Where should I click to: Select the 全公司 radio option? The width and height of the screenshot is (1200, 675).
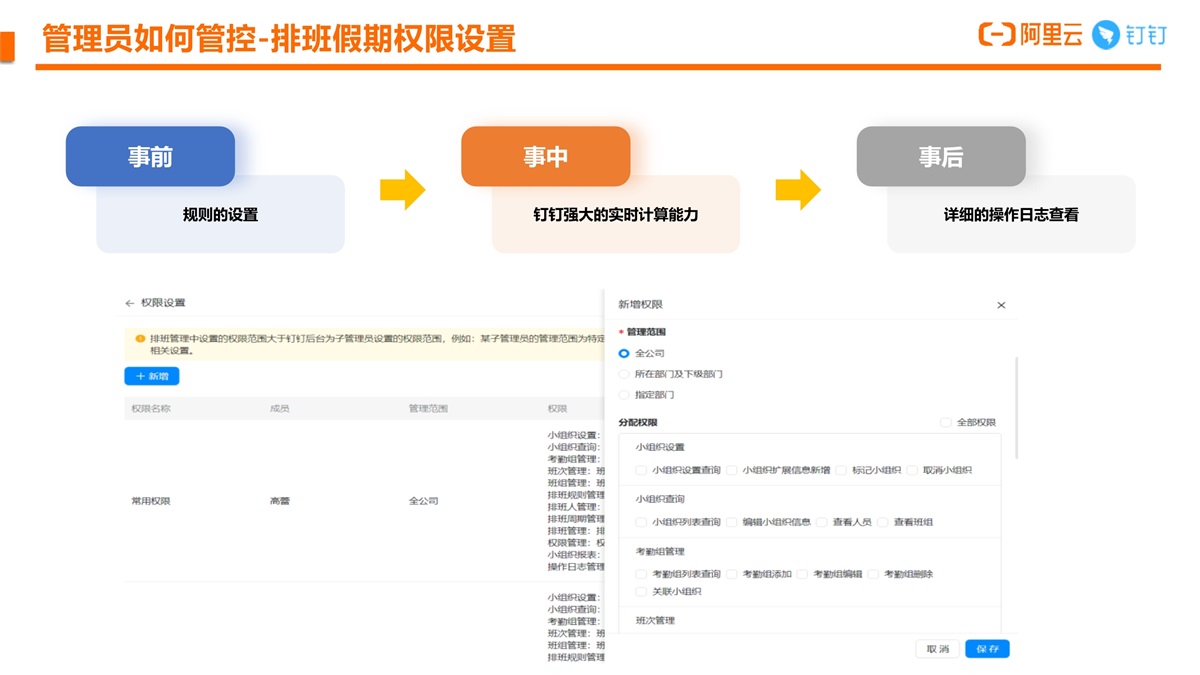625,353
